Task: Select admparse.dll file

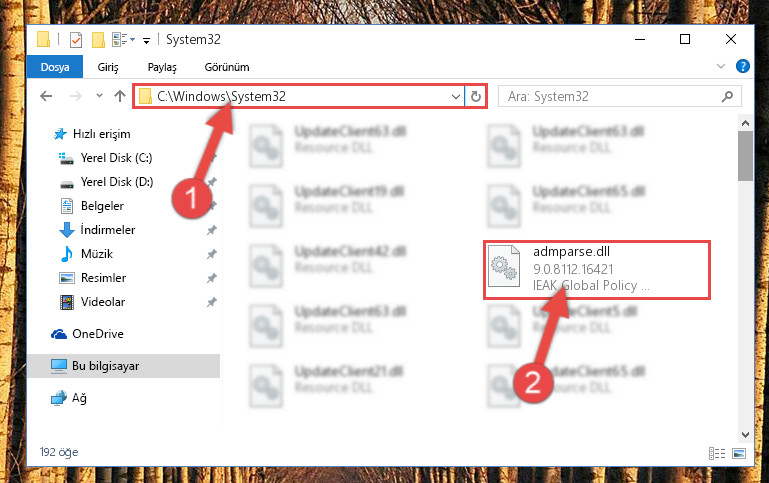Action: pyautogui.click(x=596, y=269)
